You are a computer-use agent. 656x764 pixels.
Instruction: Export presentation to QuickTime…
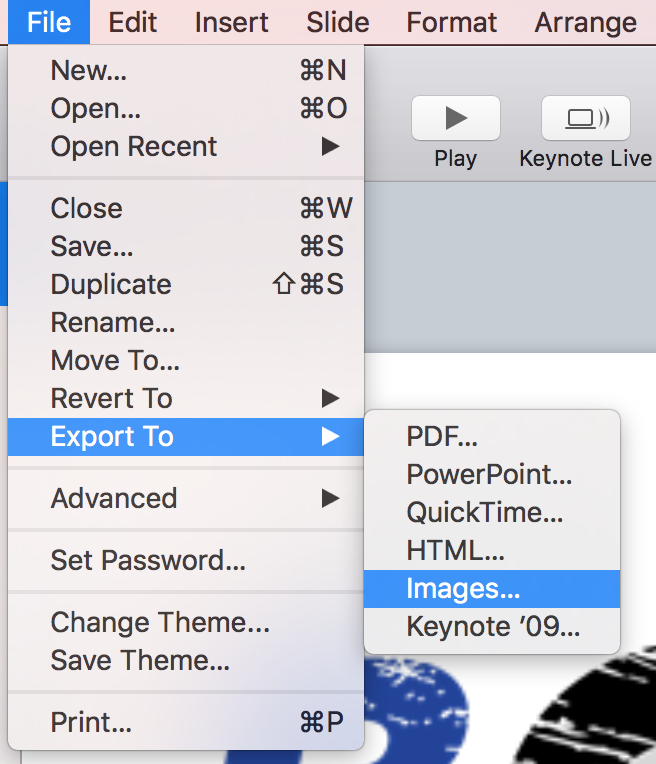(x=492, y=513)
